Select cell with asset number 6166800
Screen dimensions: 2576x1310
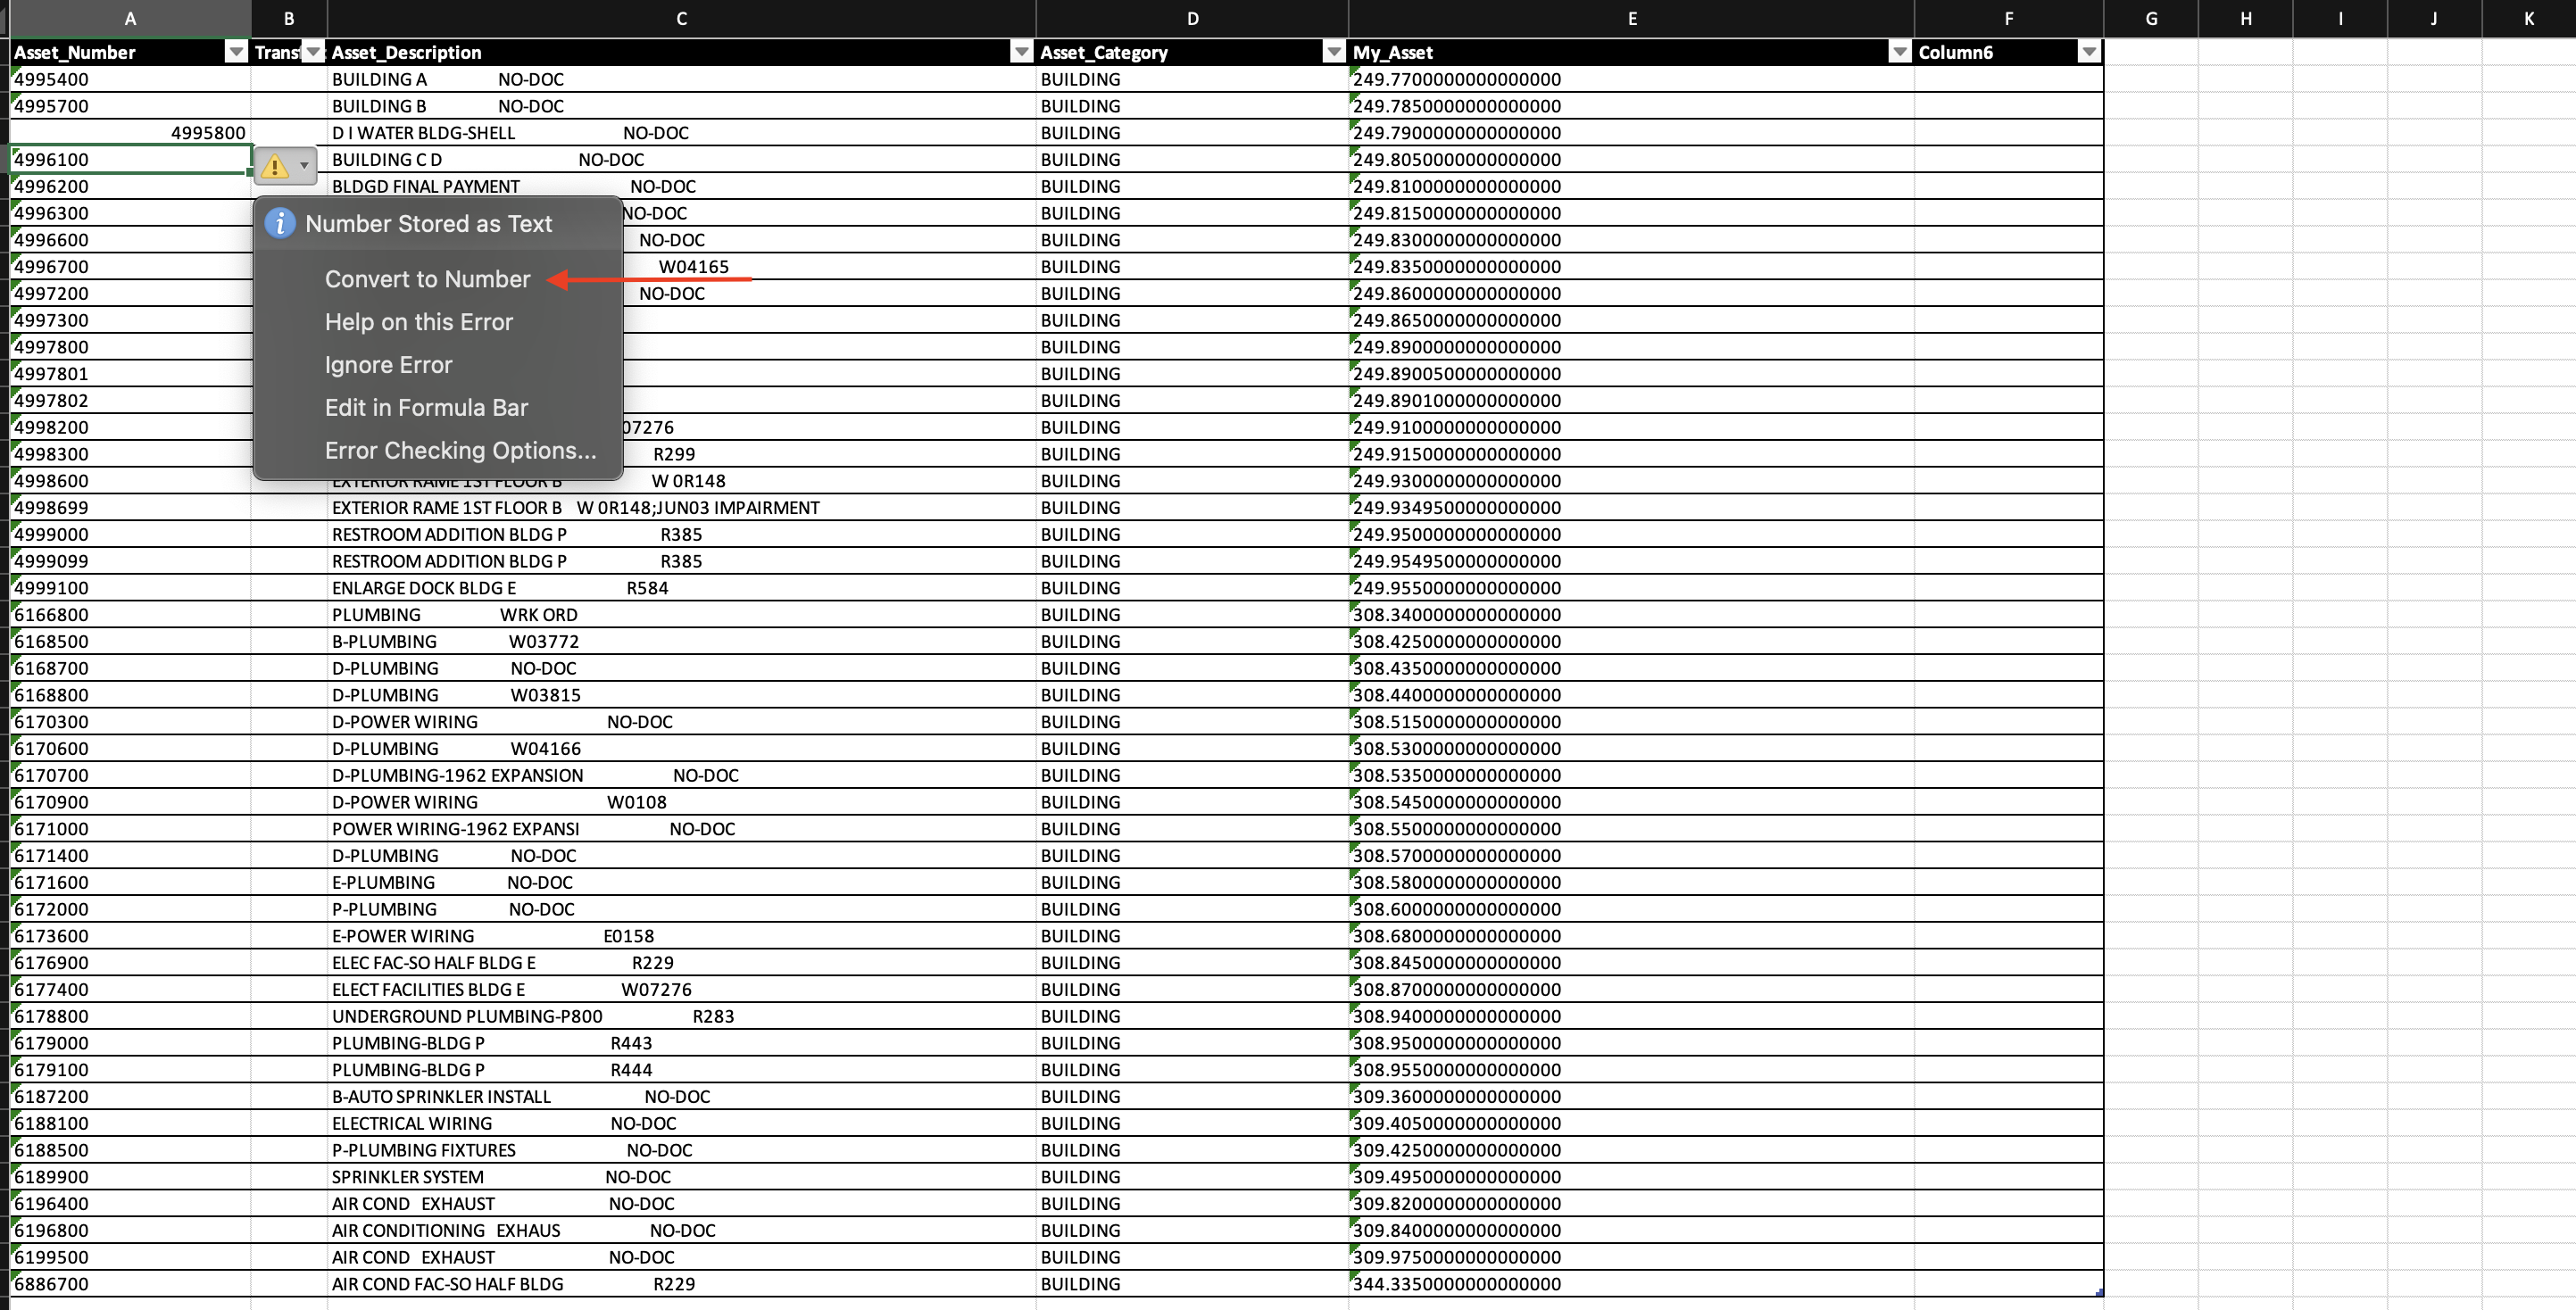pyautogui.click(x=130, y=615)
